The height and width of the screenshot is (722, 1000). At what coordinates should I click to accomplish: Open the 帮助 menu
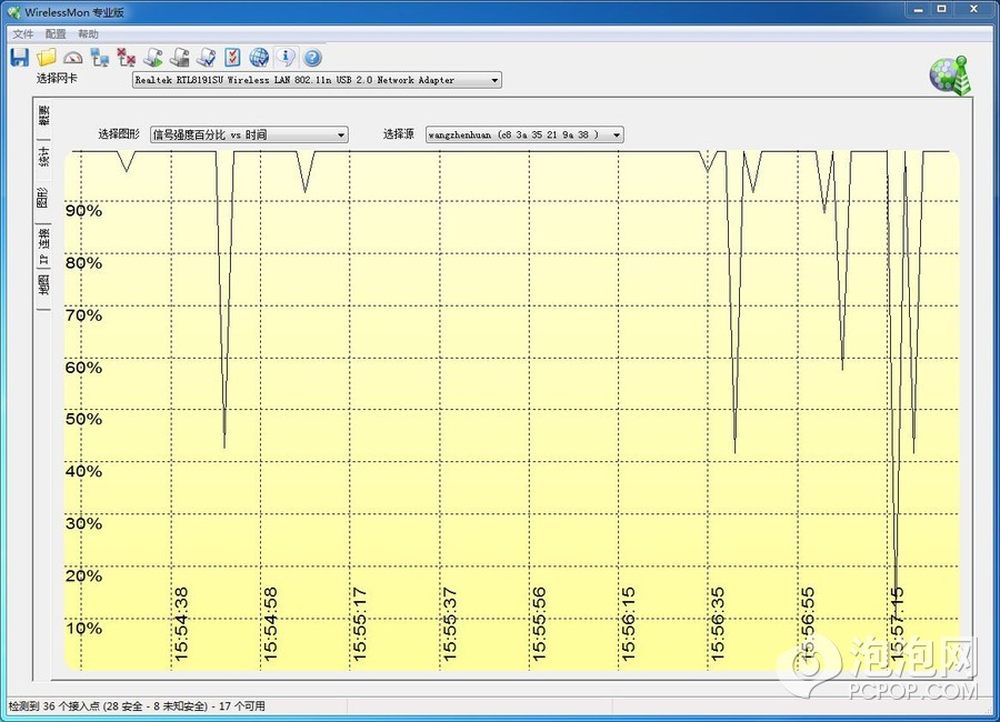88,34
